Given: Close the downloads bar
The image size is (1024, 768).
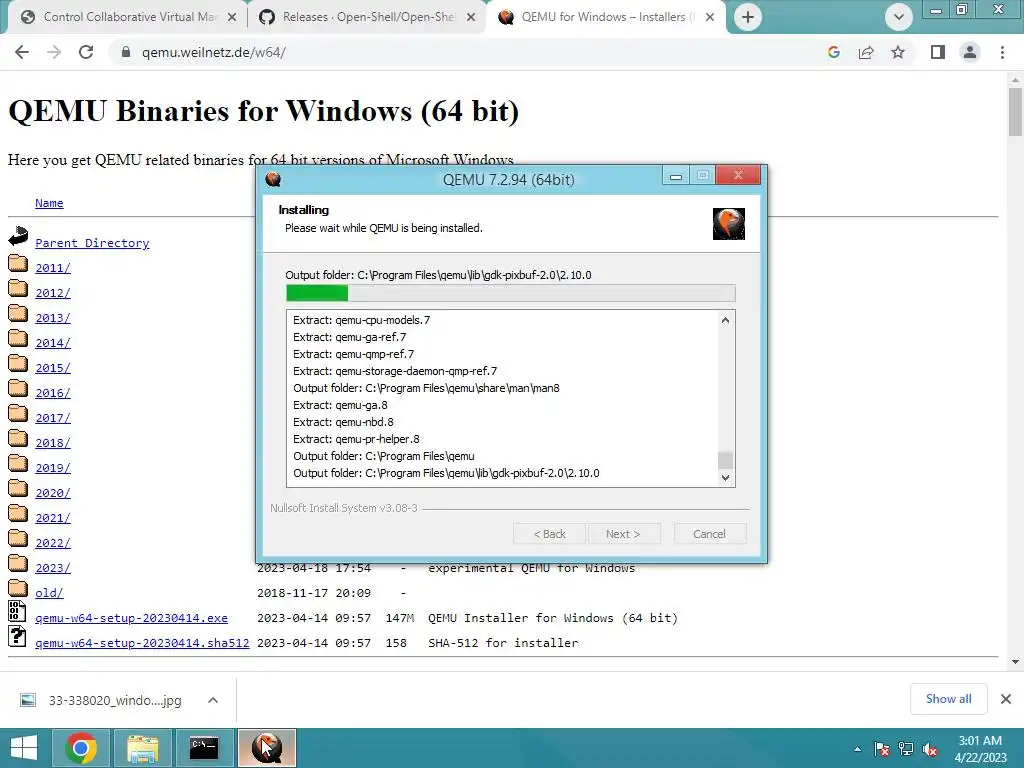Looking at the screenshot, I should click(x=1006, y=699).
